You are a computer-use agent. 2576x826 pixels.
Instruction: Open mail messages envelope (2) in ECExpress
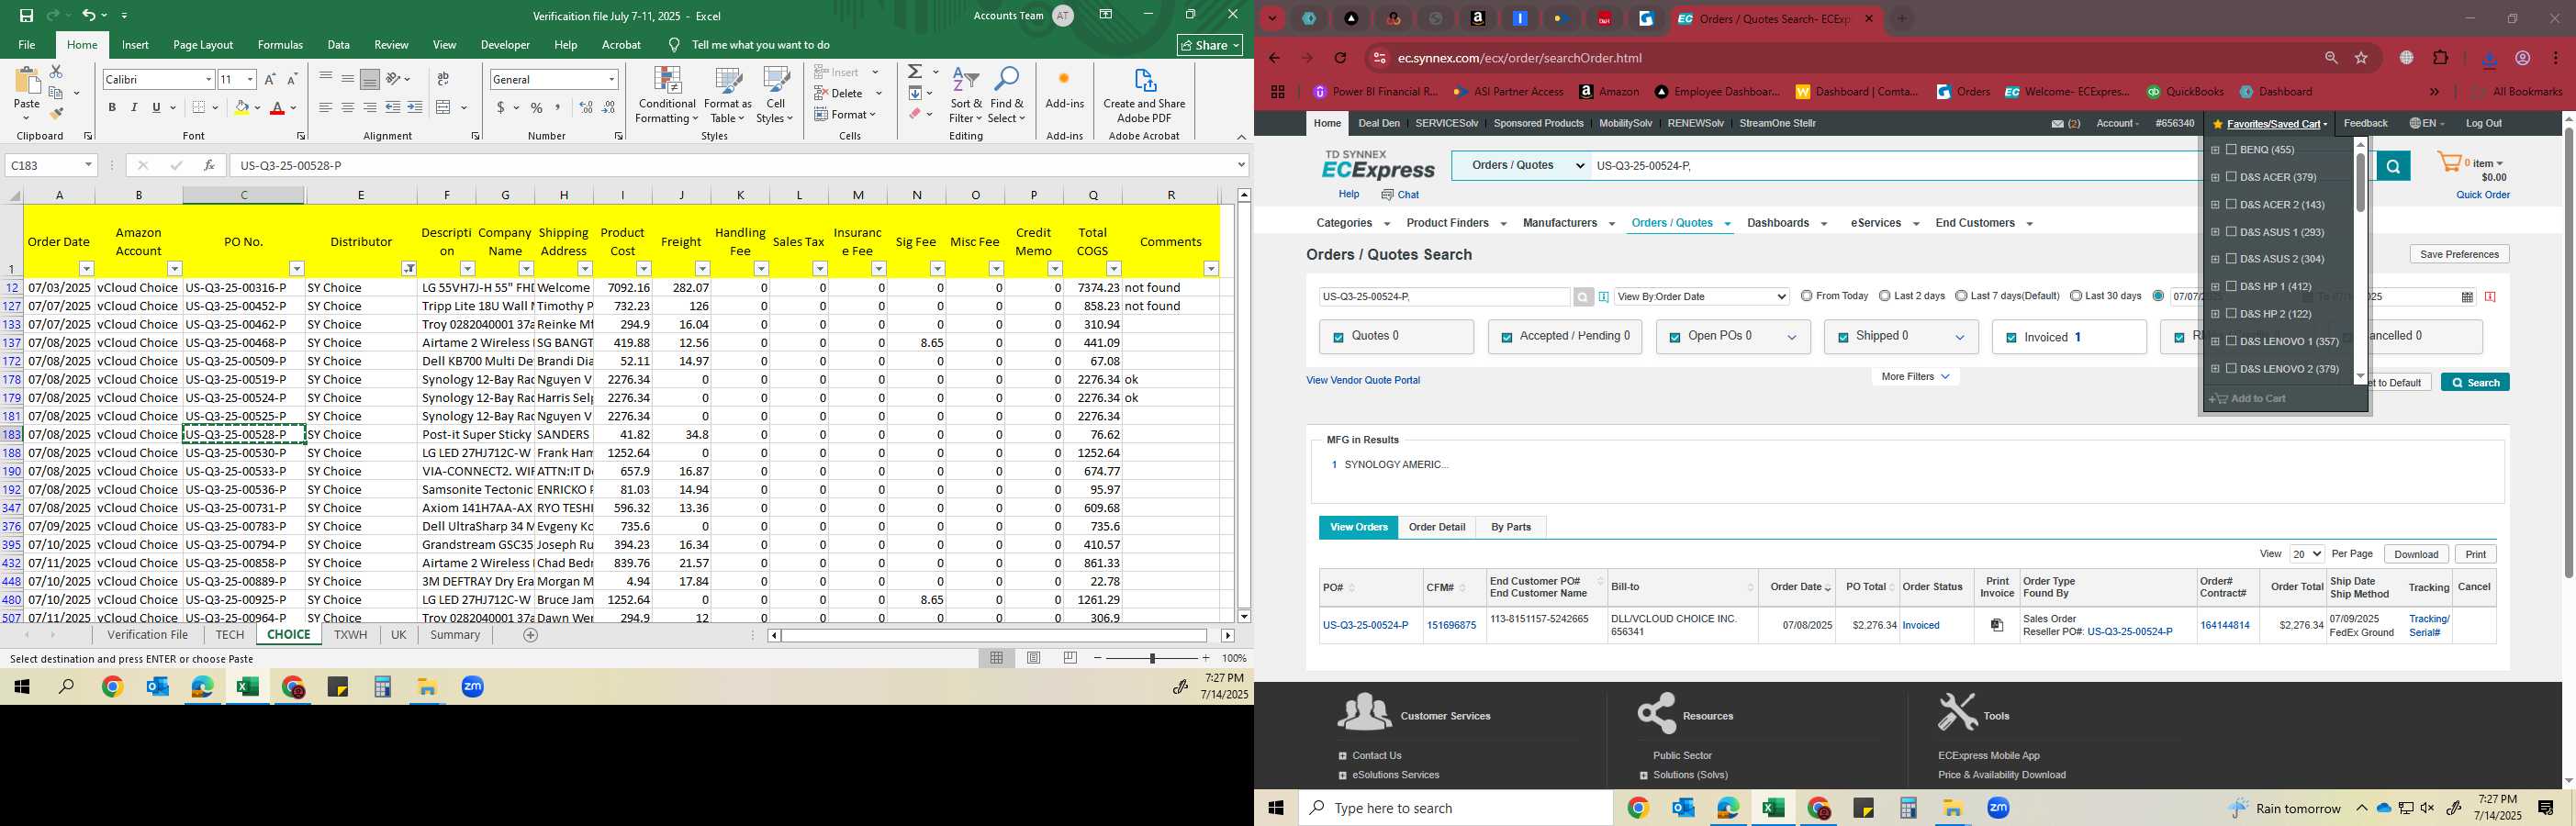tap(2066, 124)
